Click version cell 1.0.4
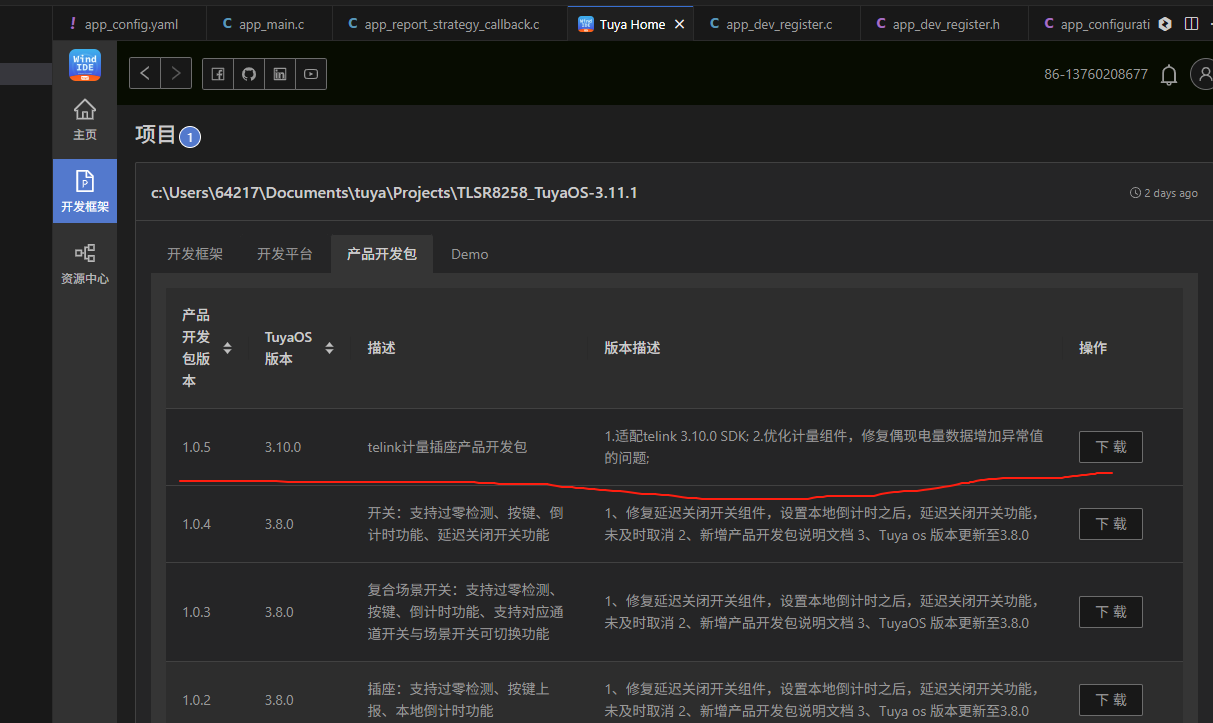This screenshot has width=1213, height=723. tap(197, 524)
